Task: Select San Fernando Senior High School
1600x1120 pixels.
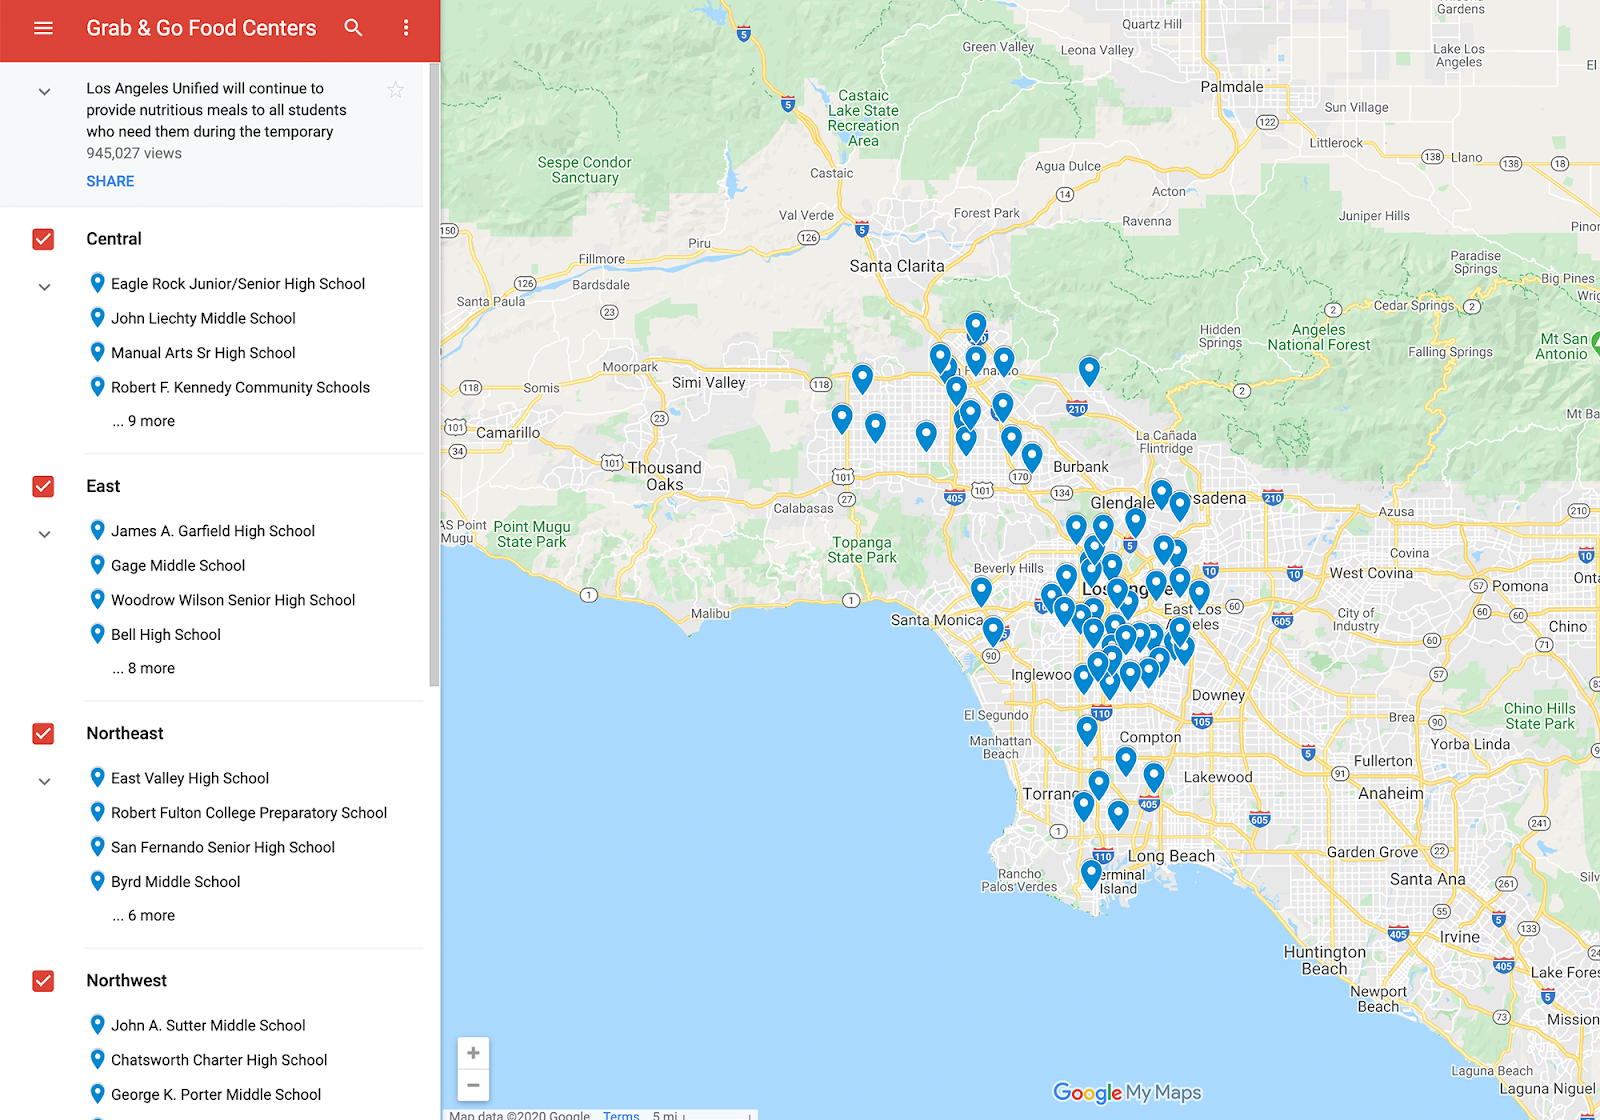Action: [223, 847]
